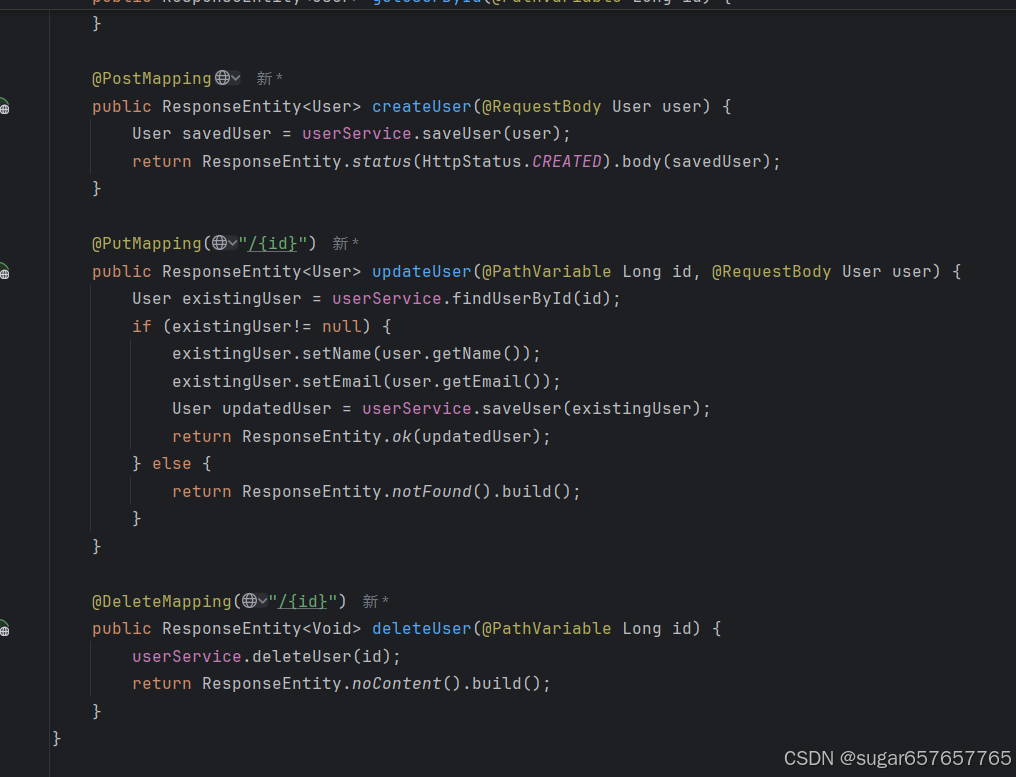Click the globe icon beside @PostMapping

(x=222, y=78)
